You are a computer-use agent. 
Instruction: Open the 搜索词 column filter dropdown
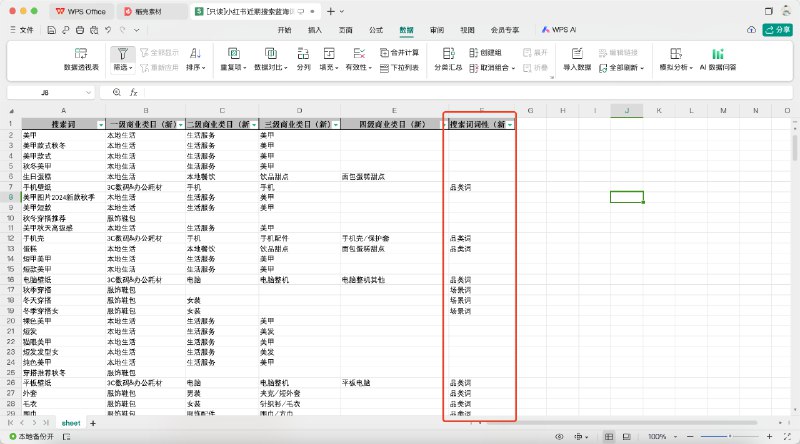[101, 125]
